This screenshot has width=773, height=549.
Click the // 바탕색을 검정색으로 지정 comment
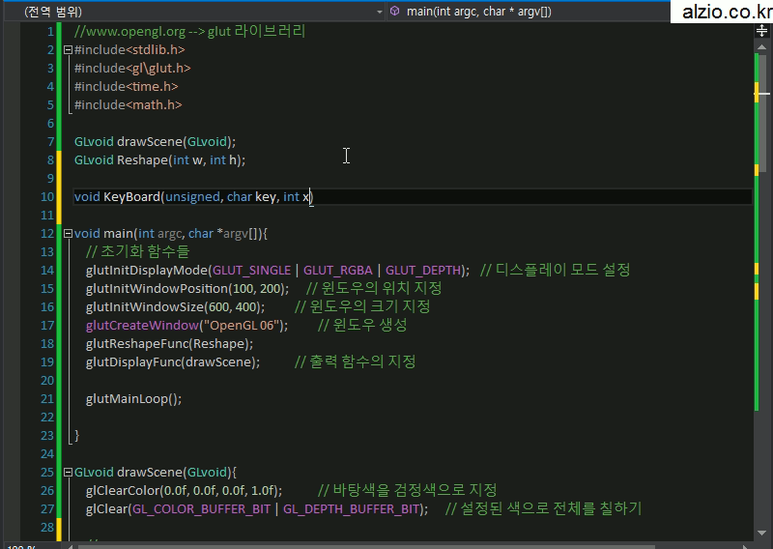pyautogui.click(x=407, y=490)
